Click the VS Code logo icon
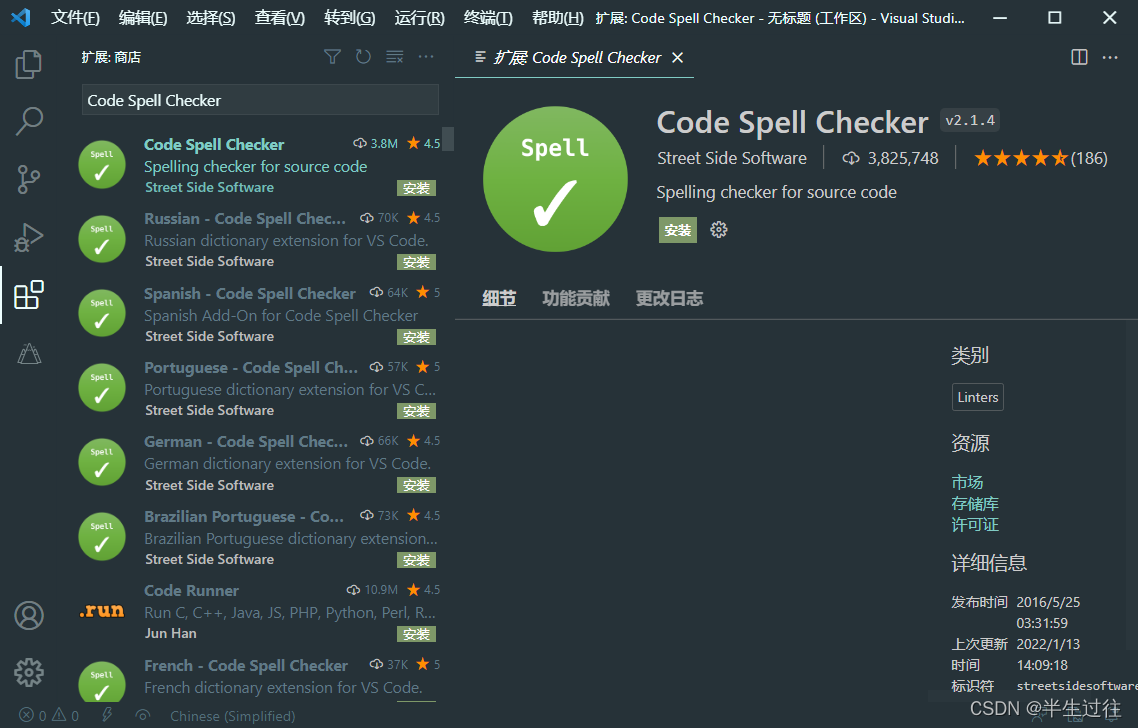This screenshot has width=1138, height=728. [x=21, y=17]
